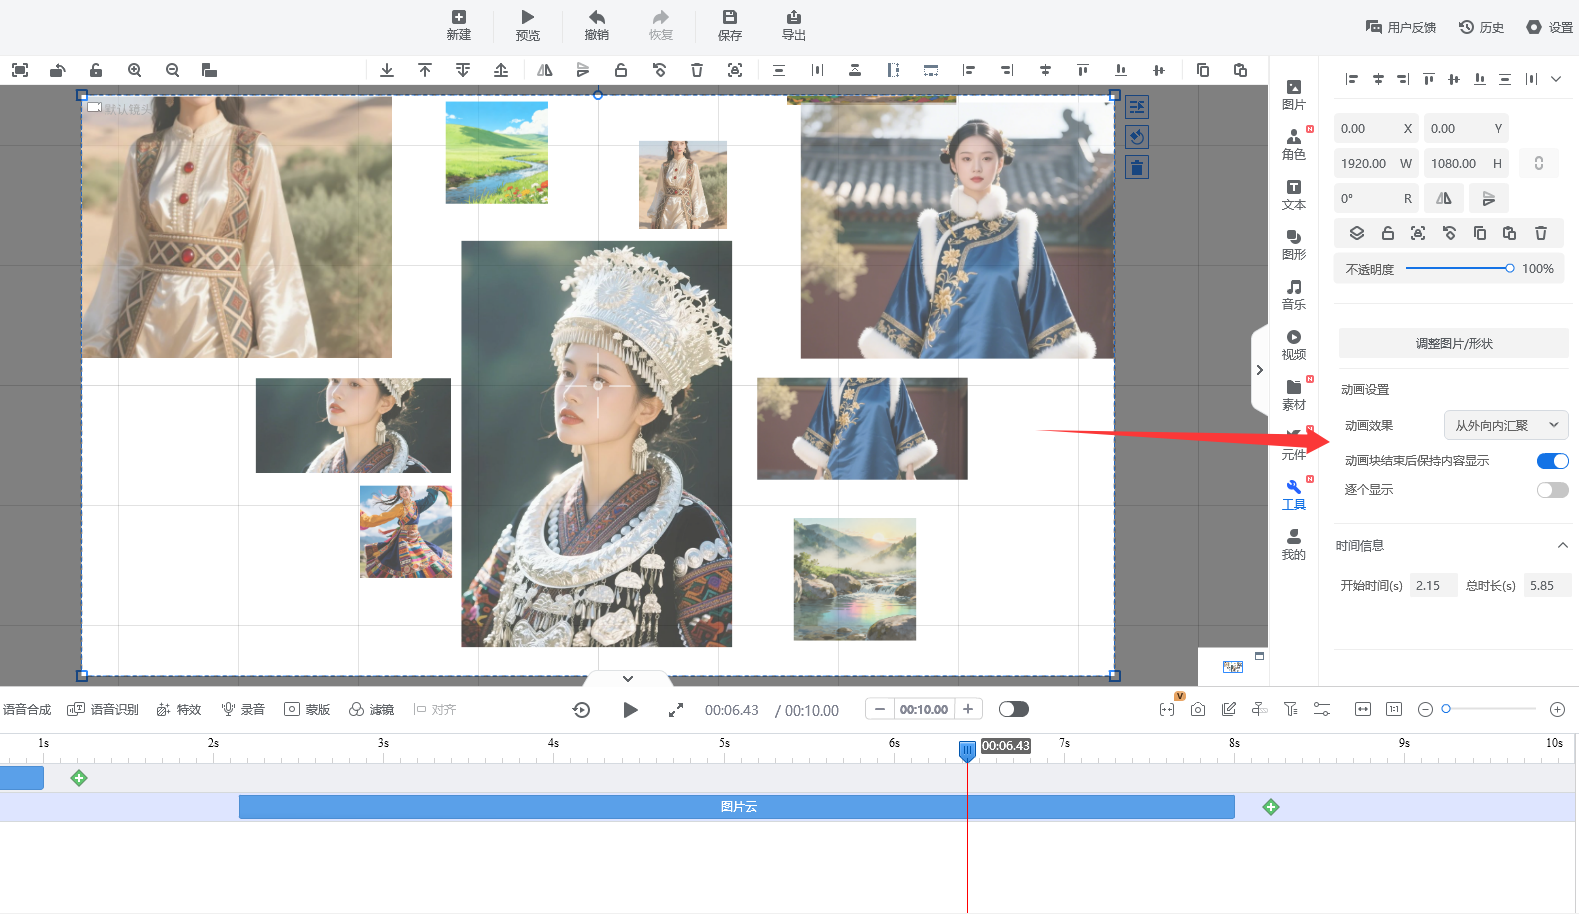Open the 动画效果 dropdown 从外向内汇聚
This screenshot has width=1579, height=914.
pos(1505,425)
